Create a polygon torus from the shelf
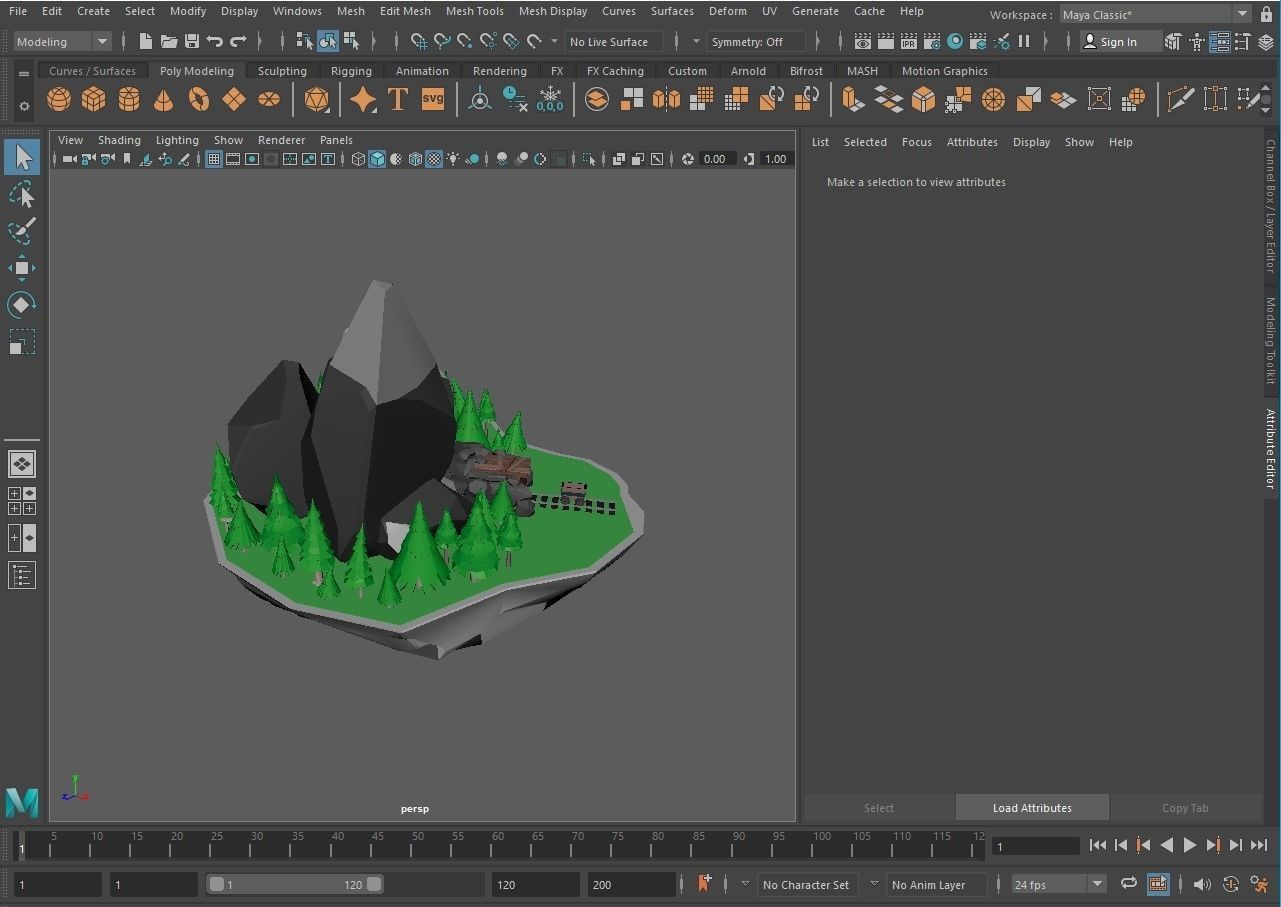 pos(199,99)
